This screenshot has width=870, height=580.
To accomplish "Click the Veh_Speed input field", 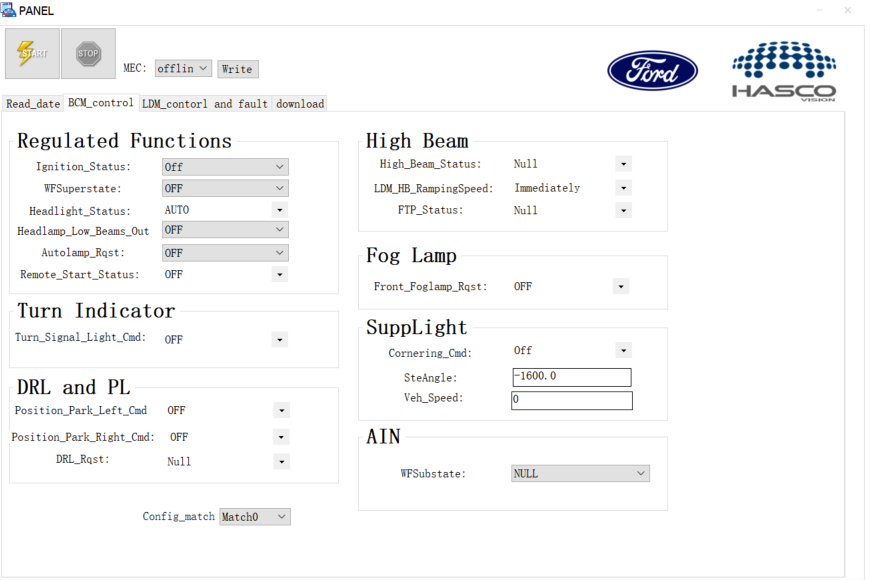I will click(571, 400).
